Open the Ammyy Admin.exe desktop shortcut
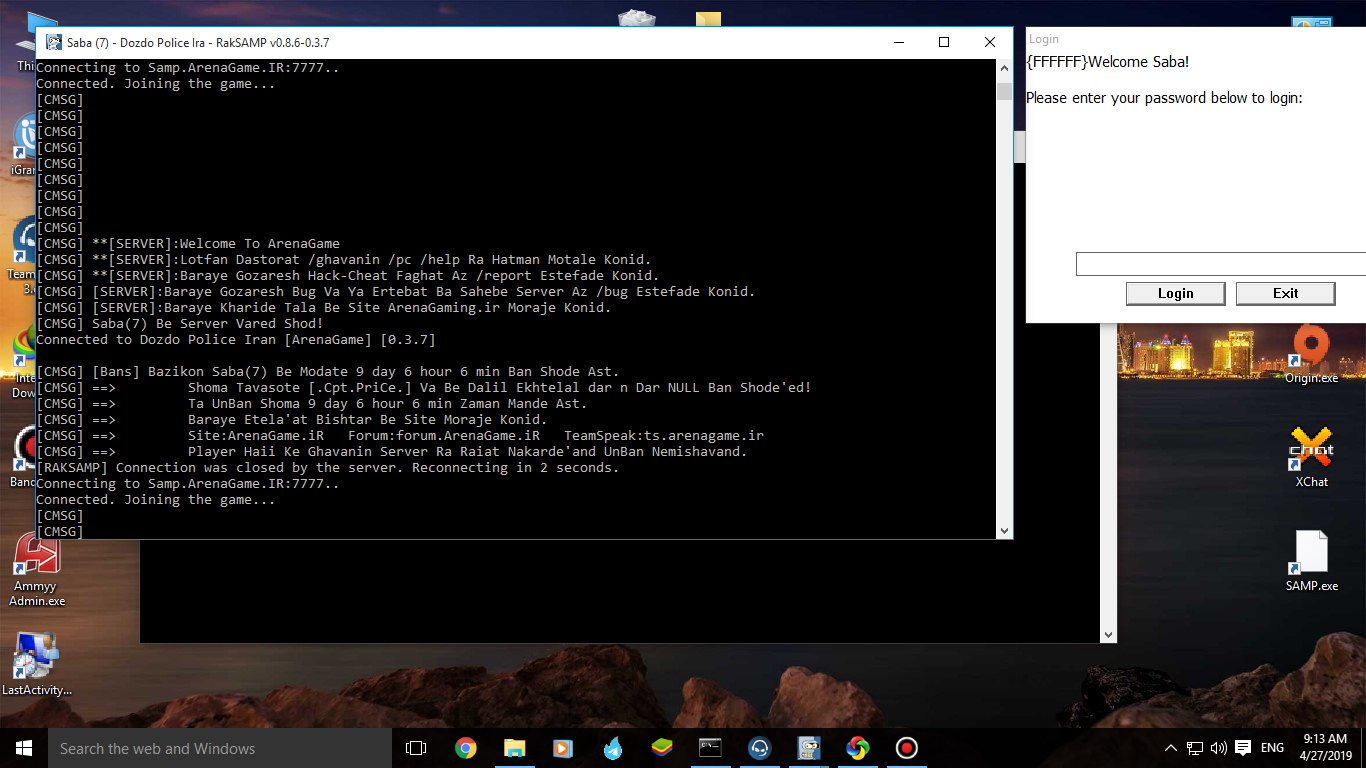The height and width of the screenshot is (768, 1366). [x=37, y=570]
